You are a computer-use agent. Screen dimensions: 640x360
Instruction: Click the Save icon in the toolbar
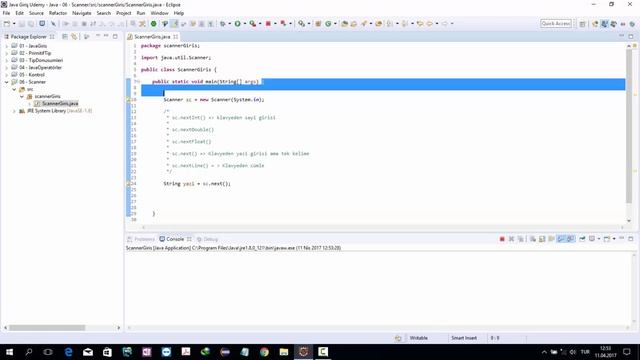pyautogui.click(x=22, y=24)
